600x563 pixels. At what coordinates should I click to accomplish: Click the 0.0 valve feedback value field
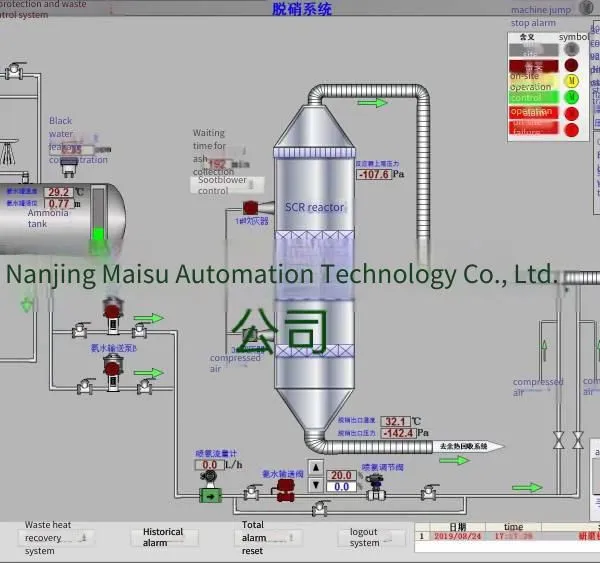(341, 486)
